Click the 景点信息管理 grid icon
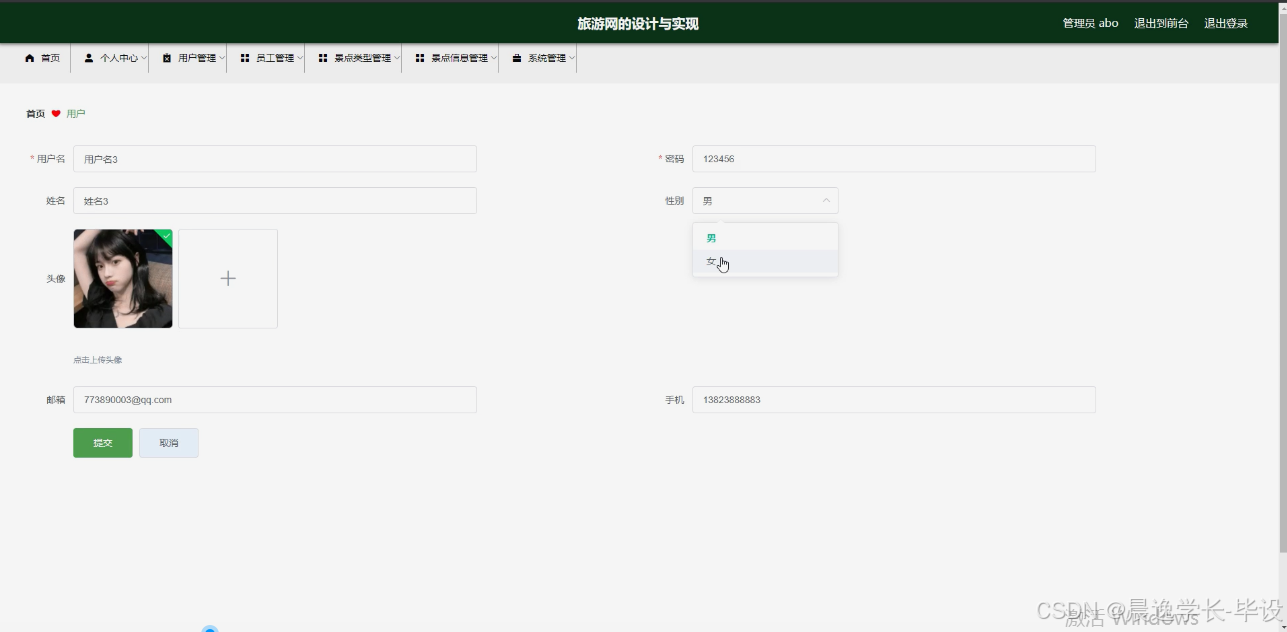 tap(421, 57)
